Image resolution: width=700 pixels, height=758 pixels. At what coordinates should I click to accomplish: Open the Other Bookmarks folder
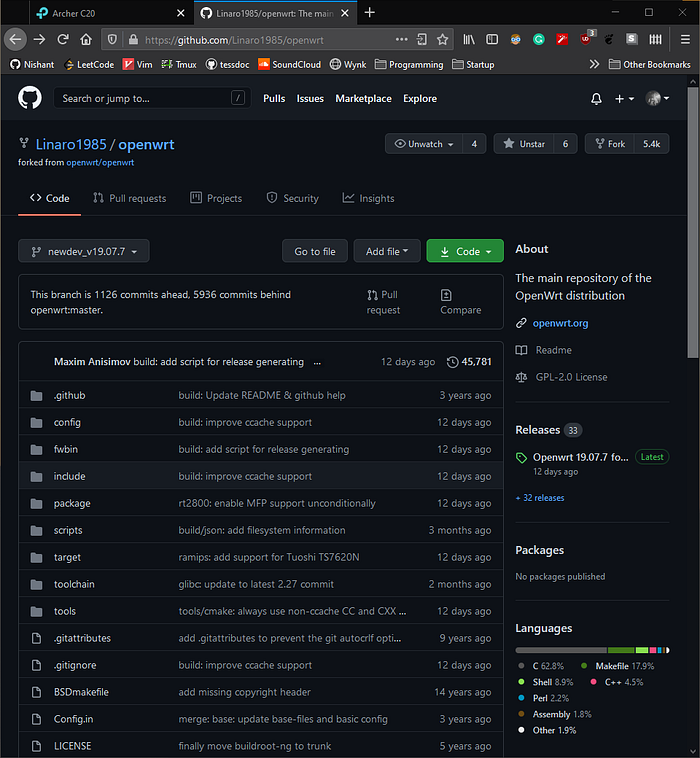coord(650,64)
